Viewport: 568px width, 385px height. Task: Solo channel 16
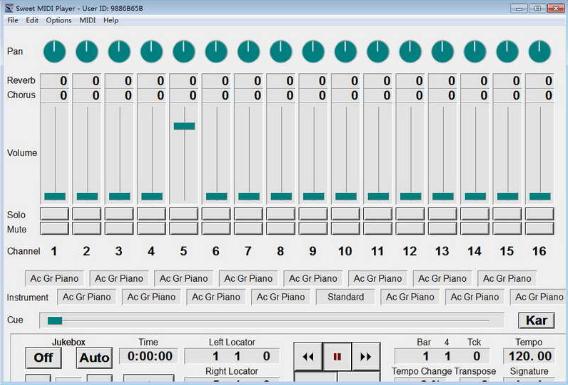click(539, 214)
